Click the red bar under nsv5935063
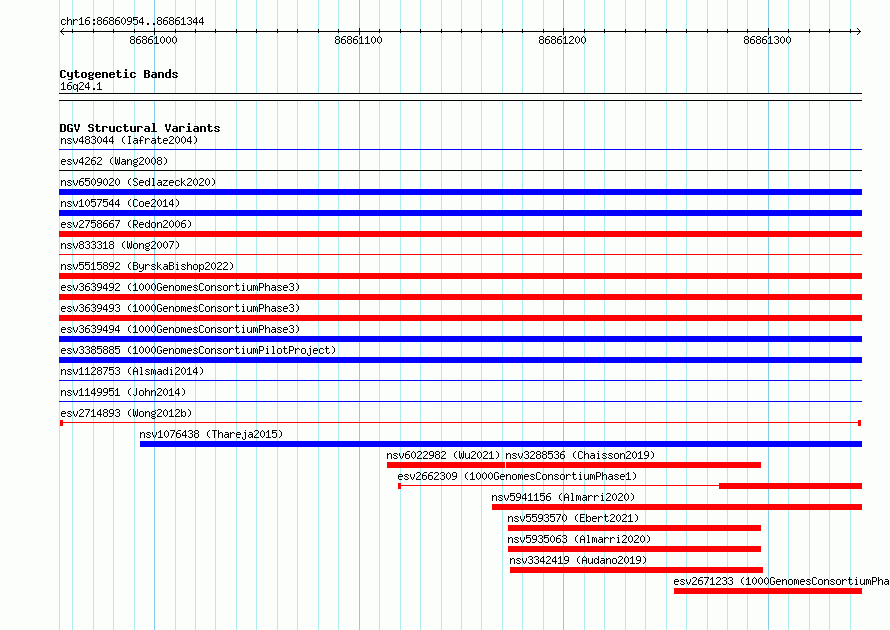890x630 pixels. pos(634,549)
